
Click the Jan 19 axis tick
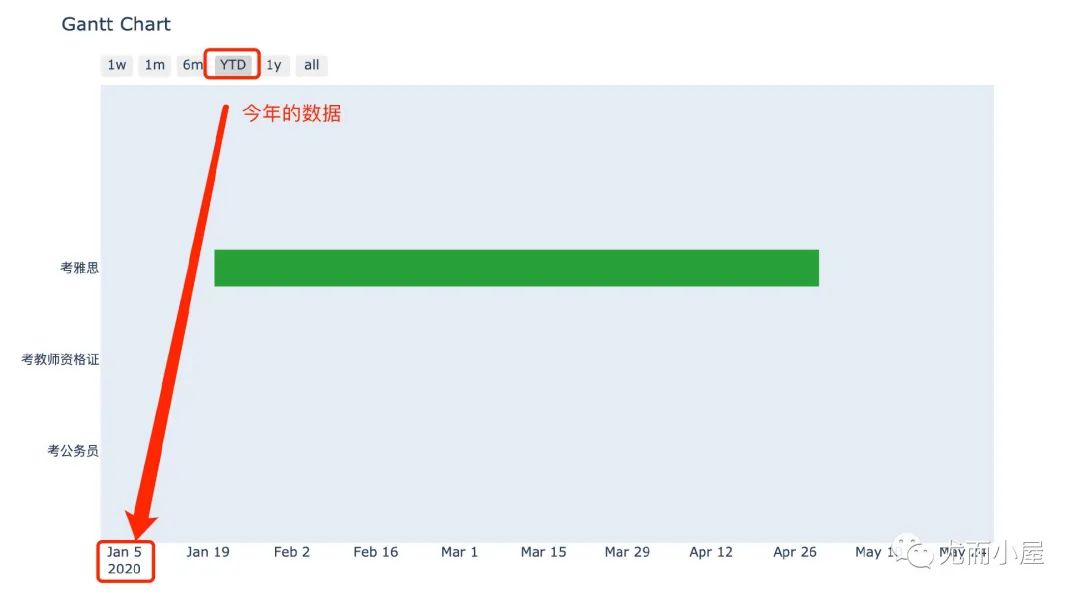pos(208,552)
